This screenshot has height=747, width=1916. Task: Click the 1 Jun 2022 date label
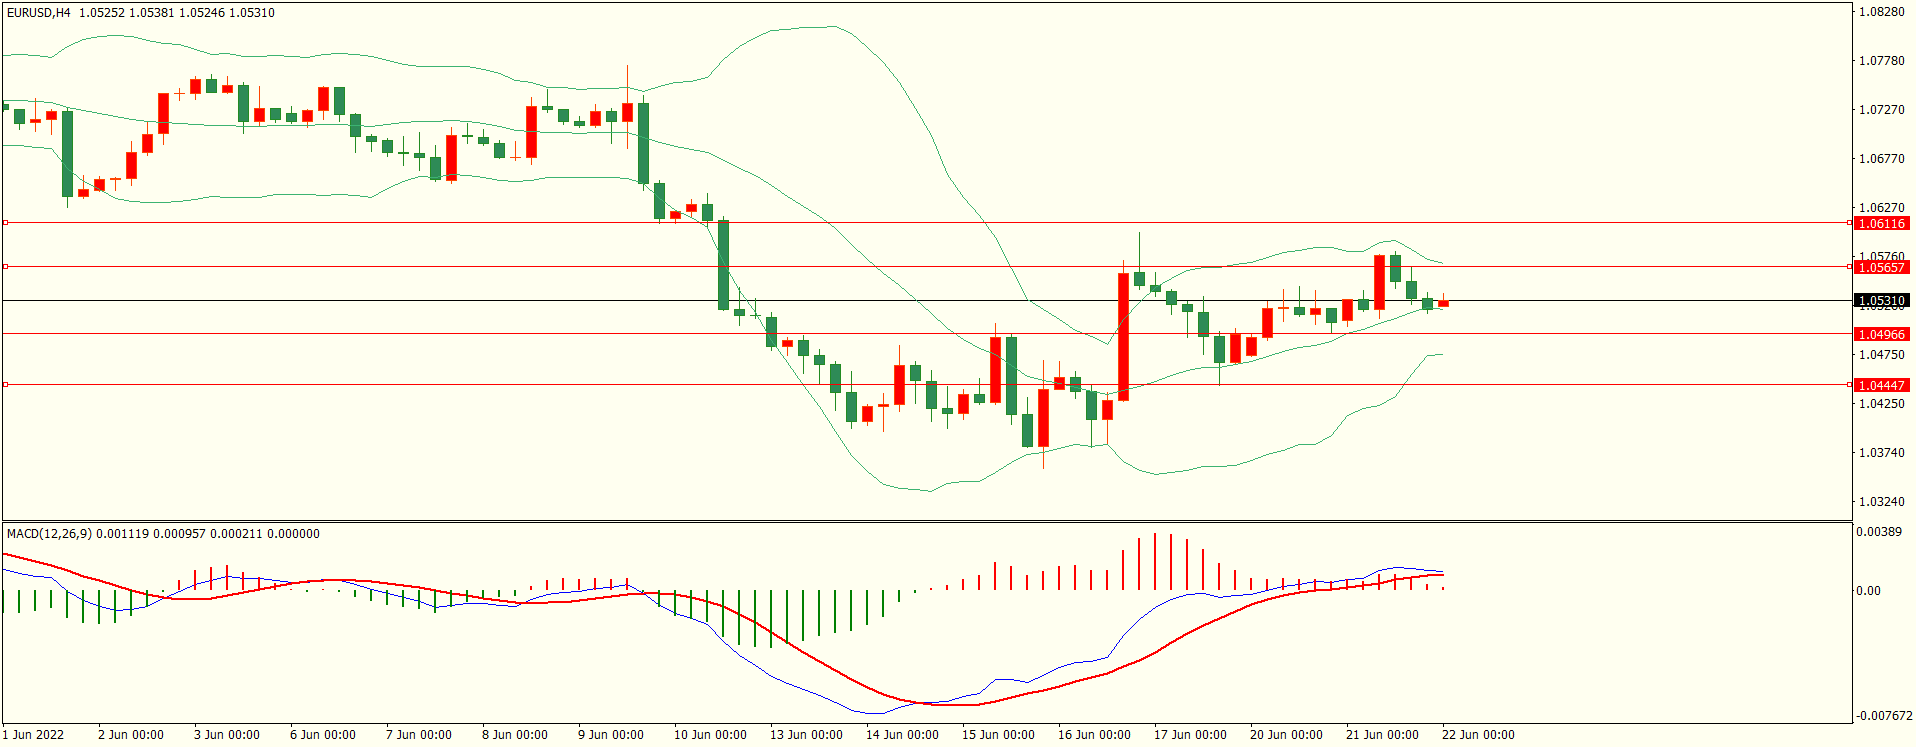pos(33,735)
